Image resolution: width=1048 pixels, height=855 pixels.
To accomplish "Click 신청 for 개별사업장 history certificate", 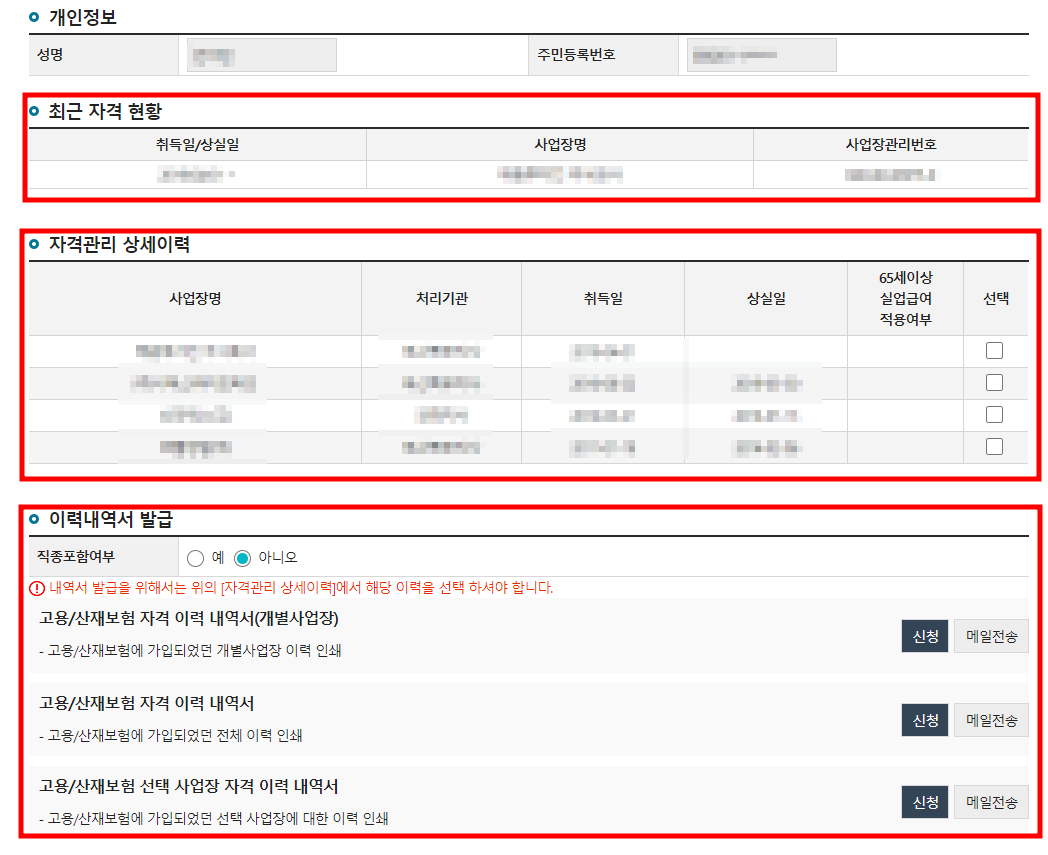I will [924, 636].
